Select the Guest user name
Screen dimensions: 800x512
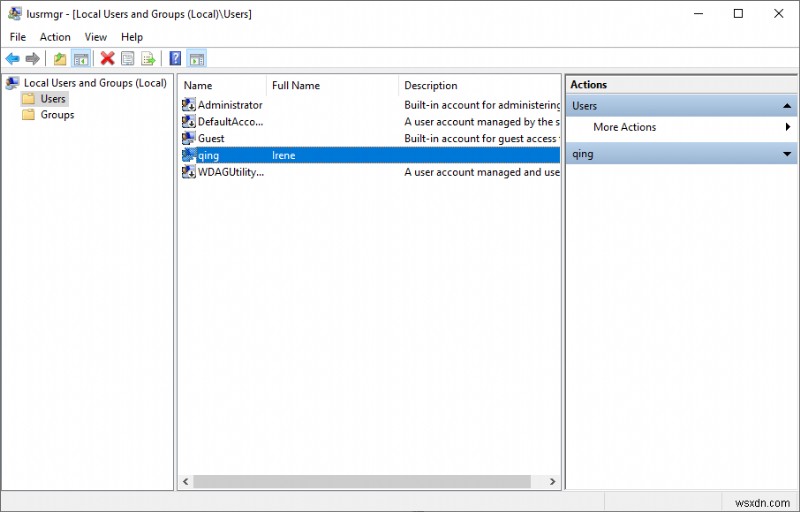point(211,138)
